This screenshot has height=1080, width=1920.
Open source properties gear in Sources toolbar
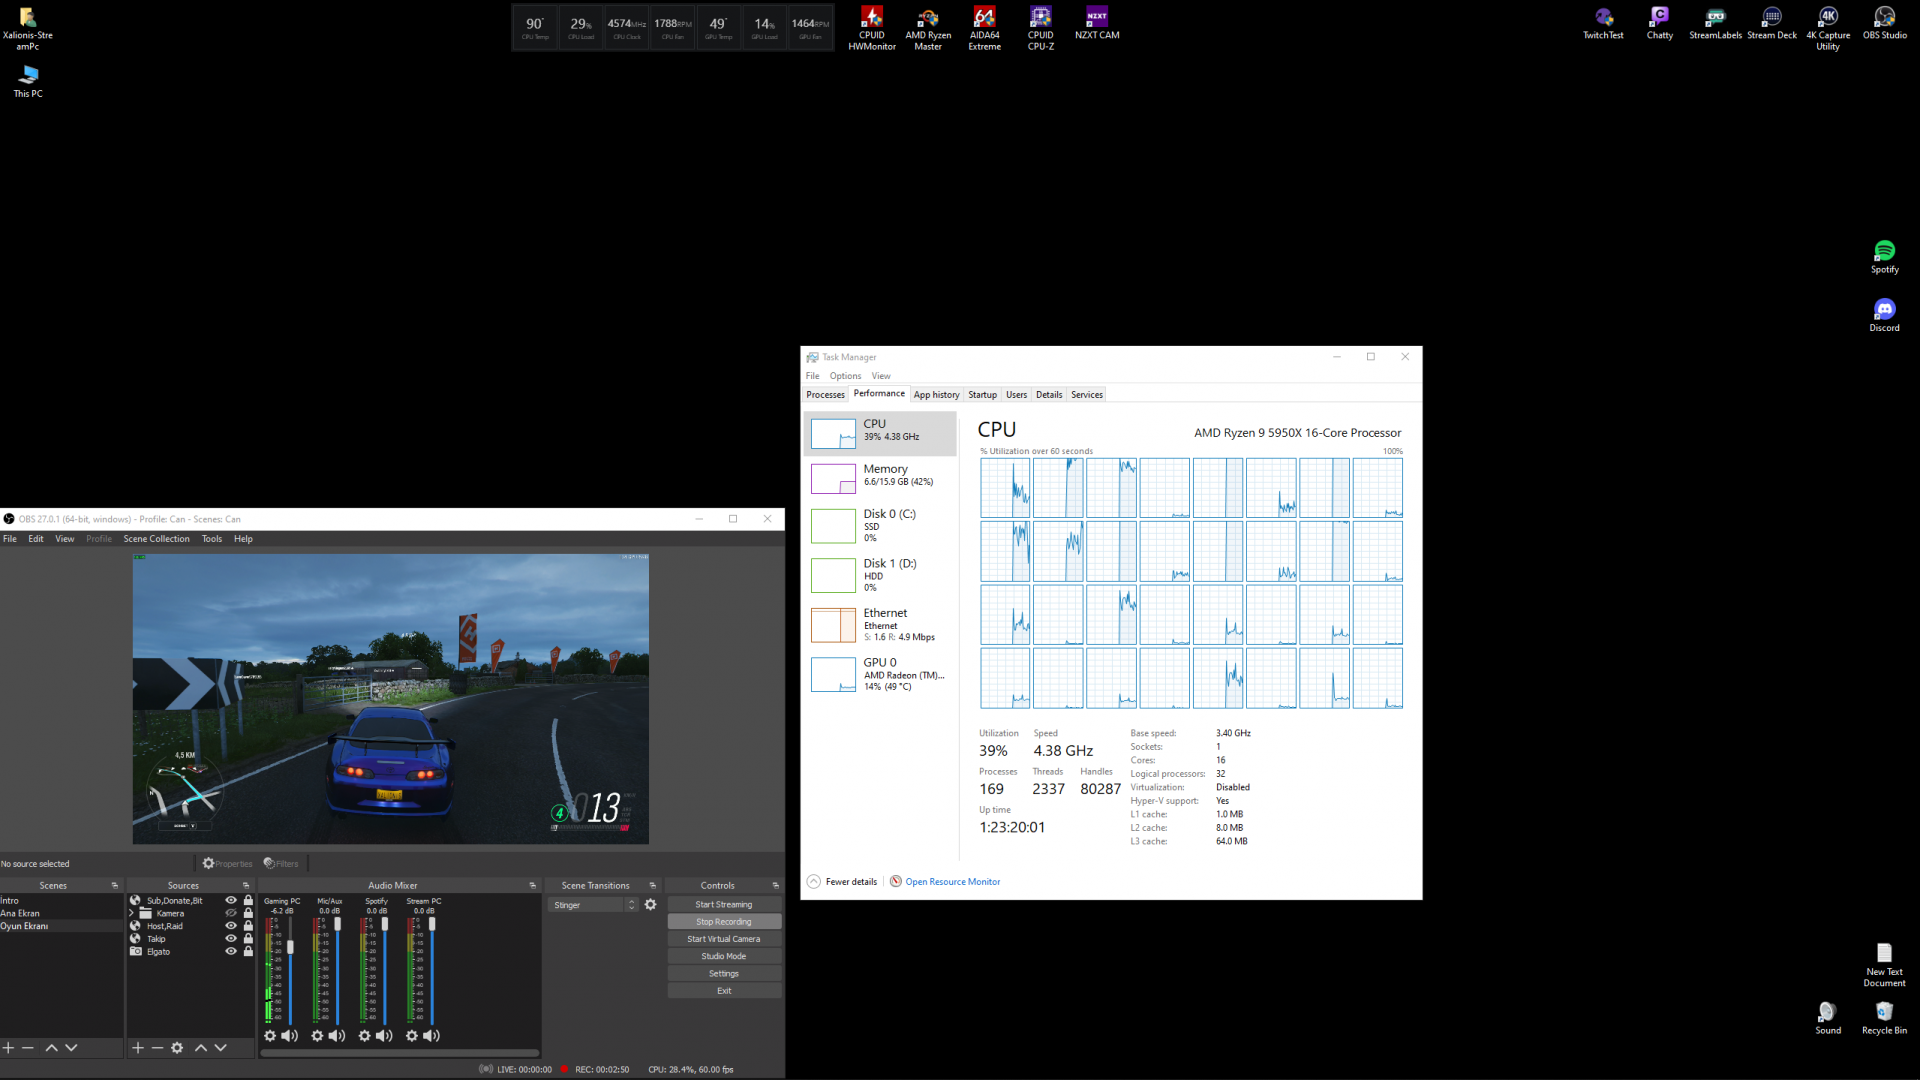coord(177,1048)
